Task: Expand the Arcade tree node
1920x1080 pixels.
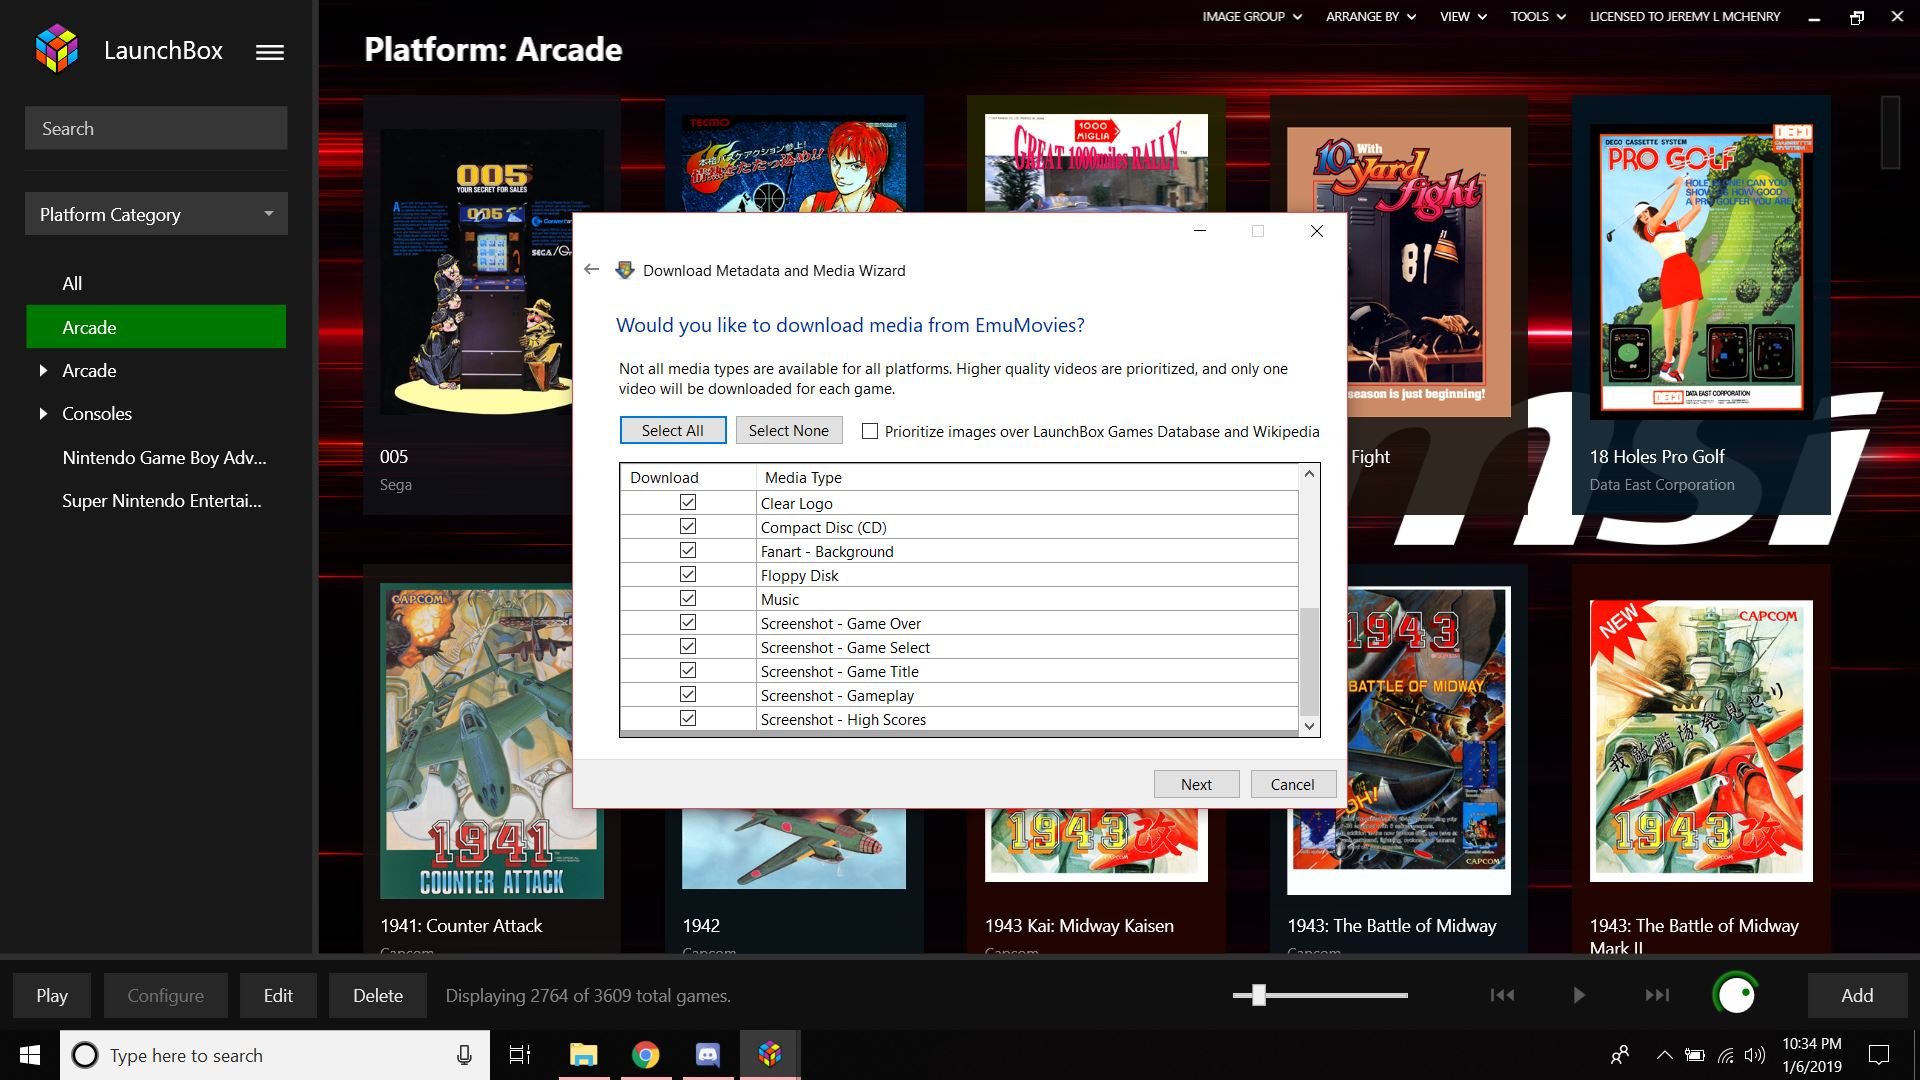Action: point(43,370)
